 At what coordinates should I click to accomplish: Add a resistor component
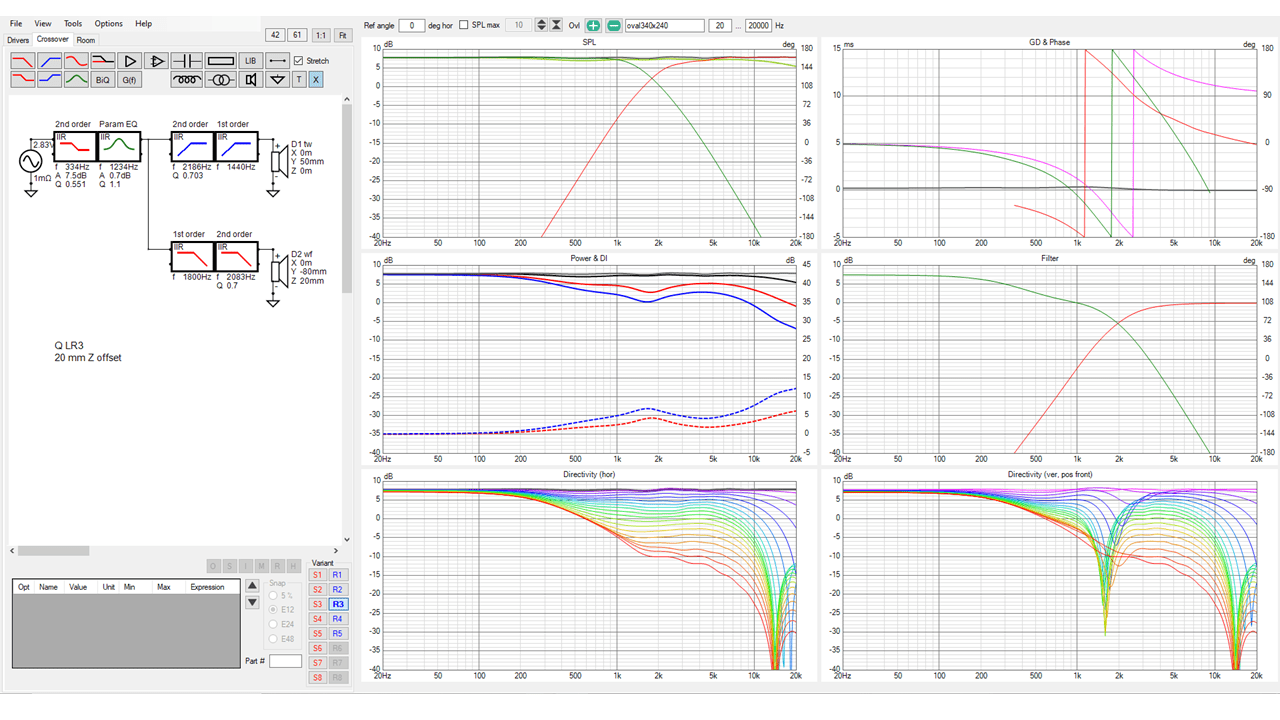[221, 61]
